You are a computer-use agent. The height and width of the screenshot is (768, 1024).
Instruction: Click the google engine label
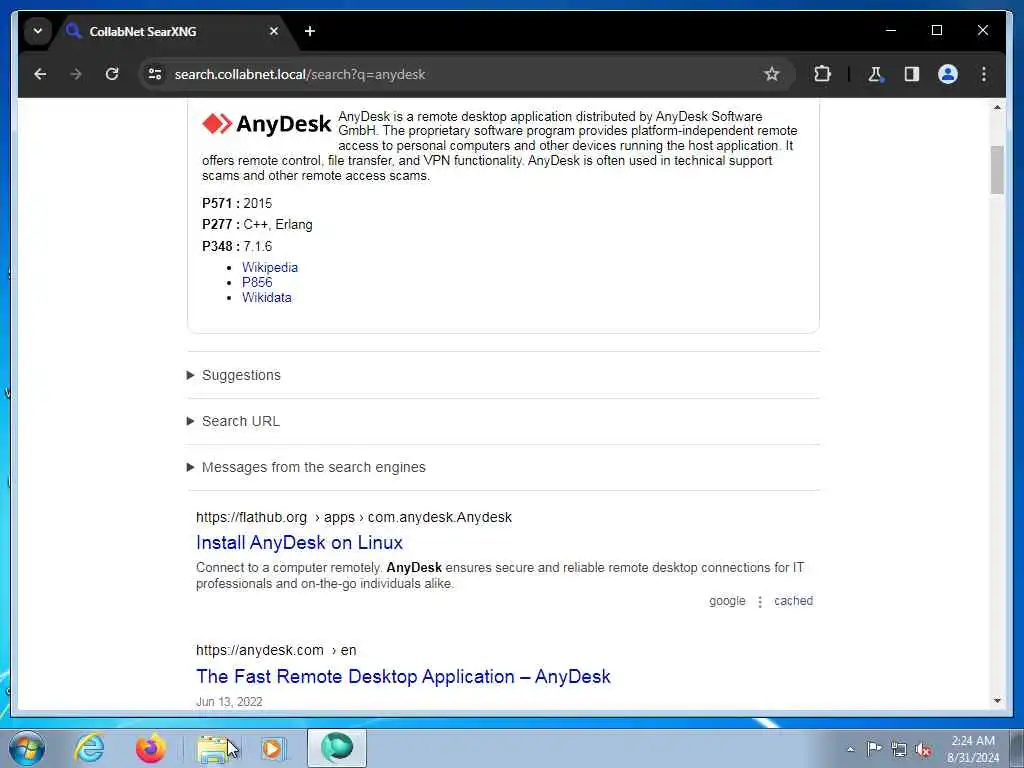(x=727, y=601)
